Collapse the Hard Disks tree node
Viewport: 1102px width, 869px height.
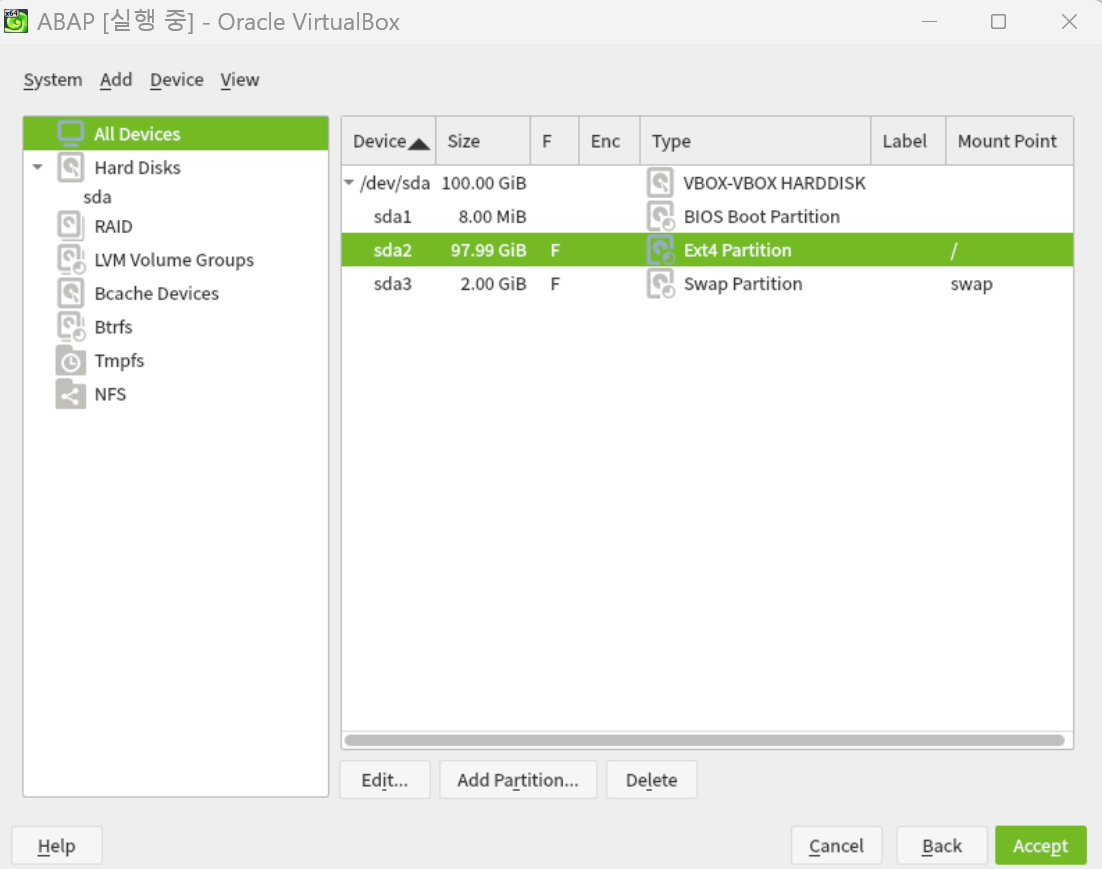(x=38, y=167)
